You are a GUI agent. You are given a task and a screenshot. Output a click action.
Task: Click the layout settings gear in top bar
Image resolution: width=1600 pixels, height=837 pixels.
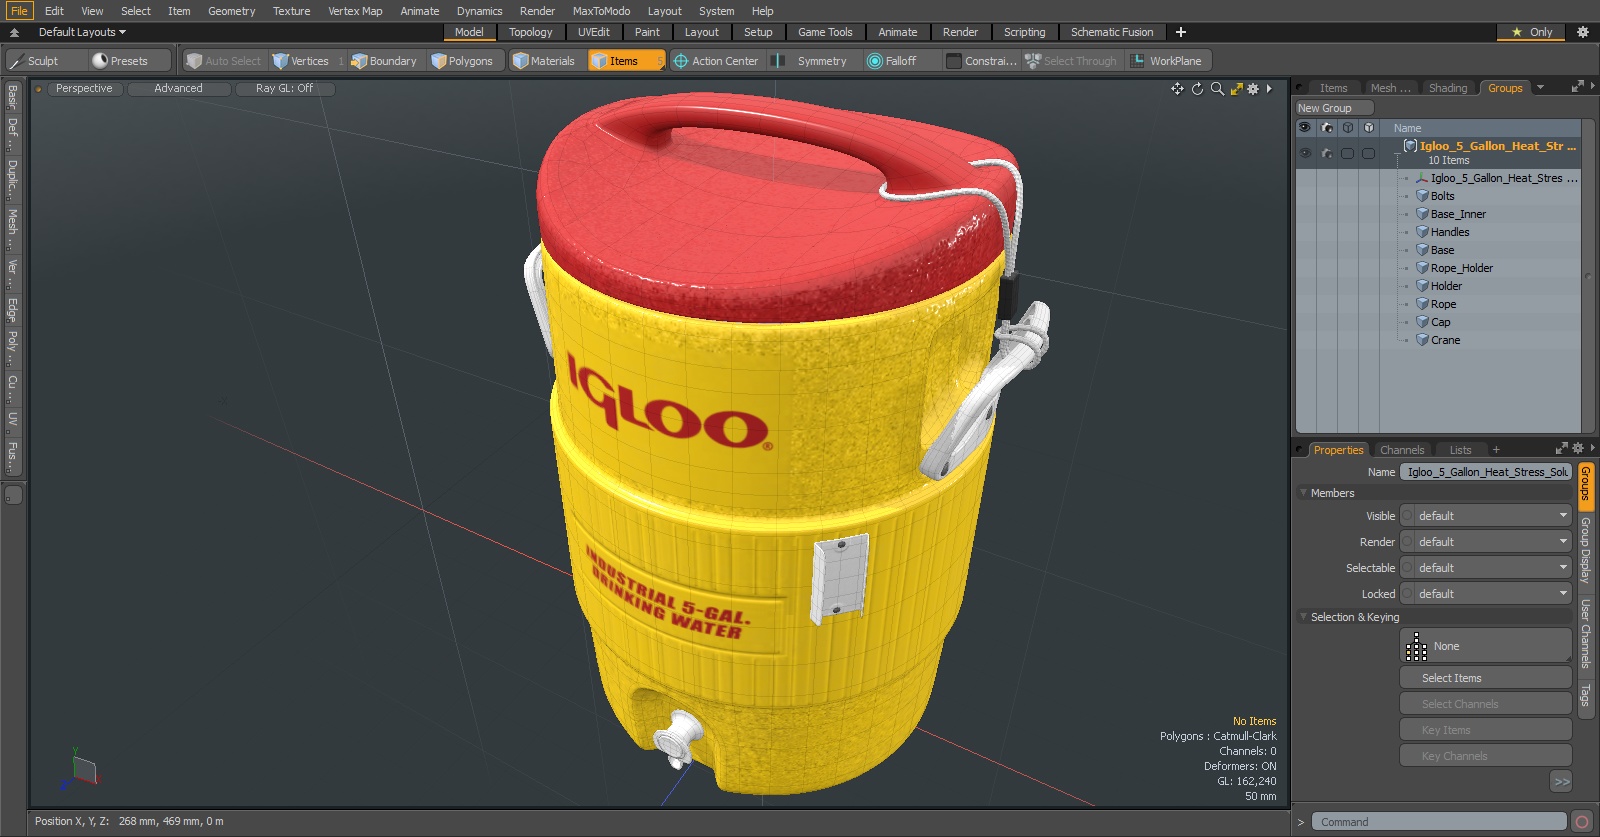(1583, 32)
